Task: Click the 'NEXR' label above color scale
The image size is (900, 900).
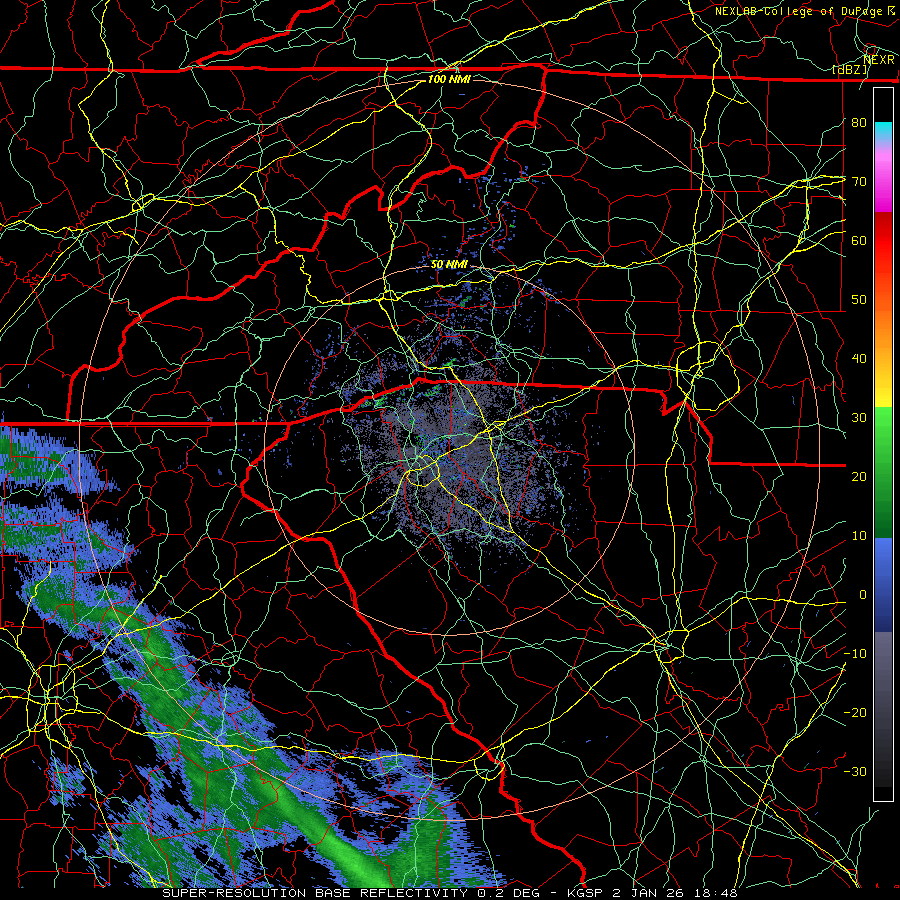Action: click(879, 60)
